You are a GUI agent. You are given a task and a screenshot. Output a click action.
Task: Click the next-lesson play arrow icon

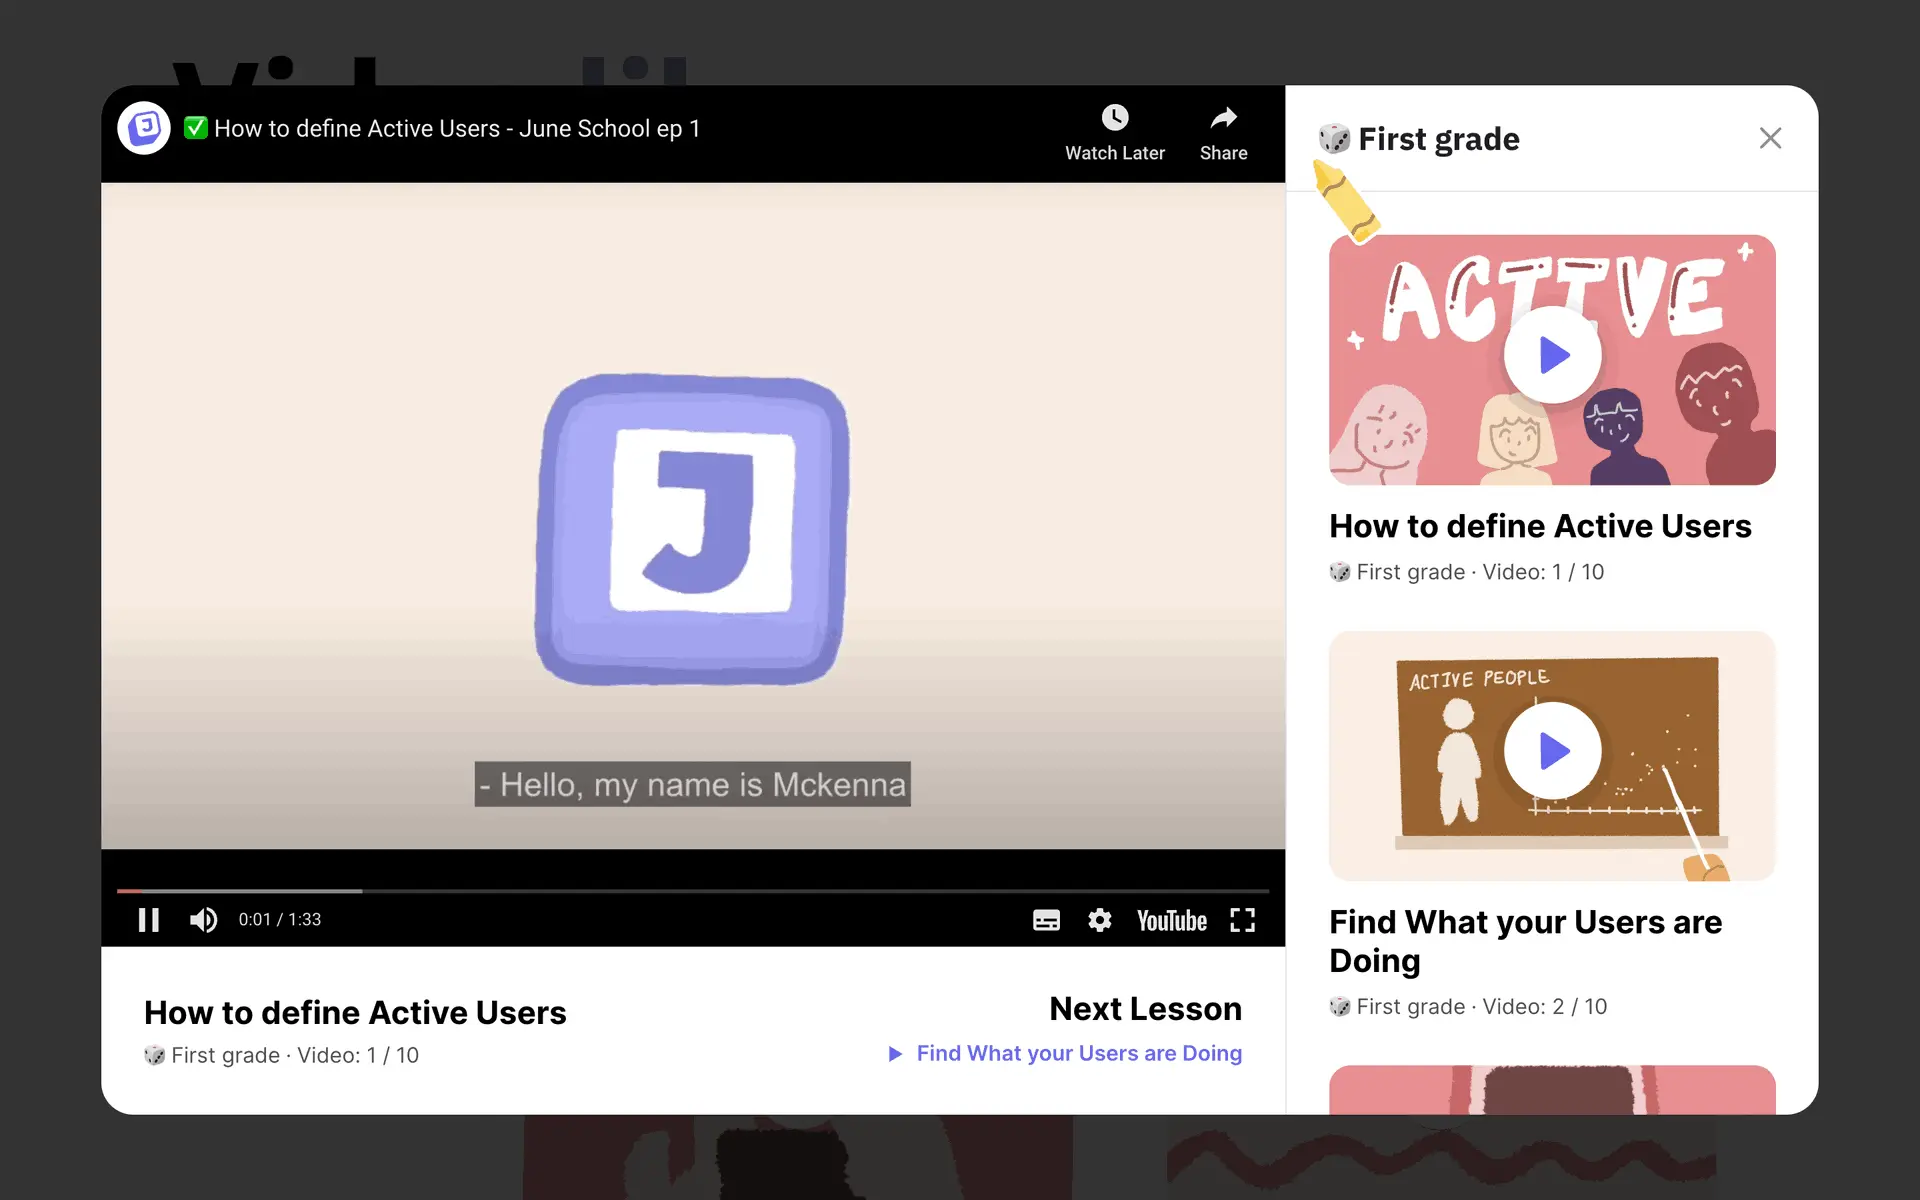[x=895, y=1054]
